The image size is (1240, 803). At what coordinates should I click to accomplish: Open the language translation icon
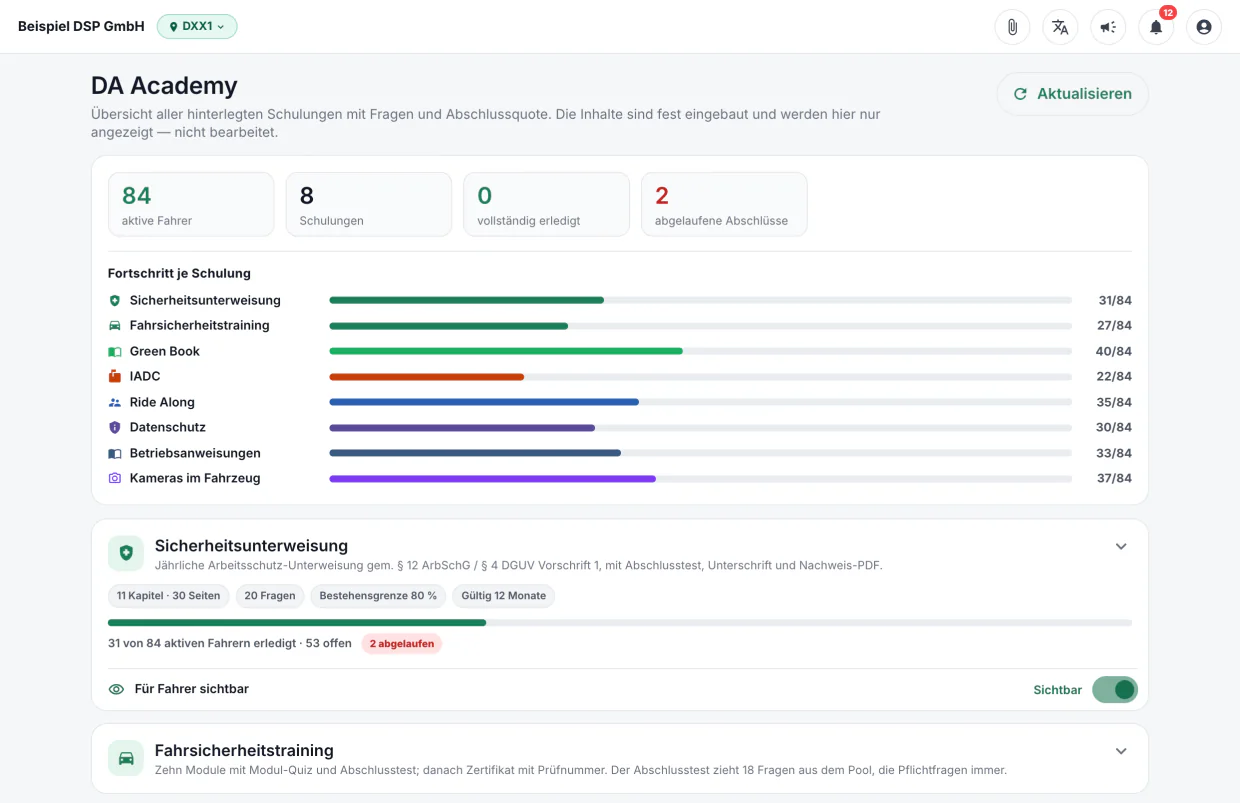point(1060,27)
